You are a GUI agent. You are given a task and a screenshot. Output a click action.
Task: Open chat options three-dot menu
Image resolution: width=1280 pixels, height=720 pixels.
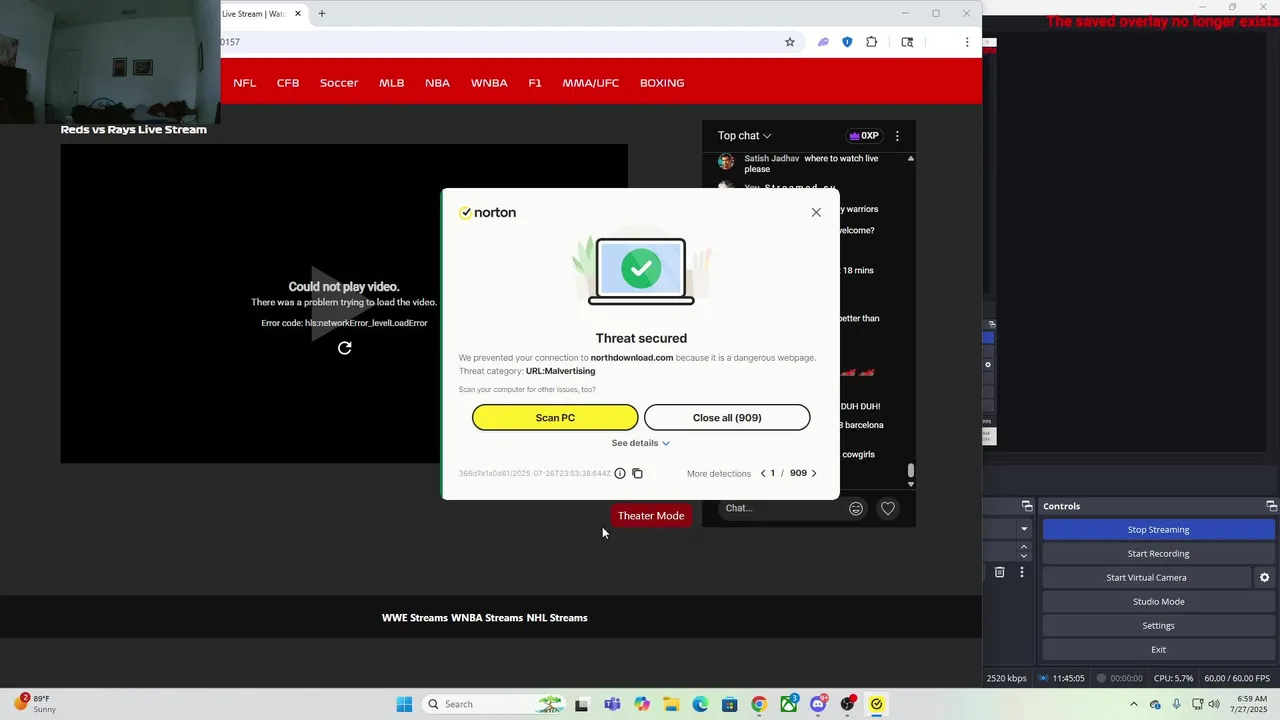(x=897, y=136)
